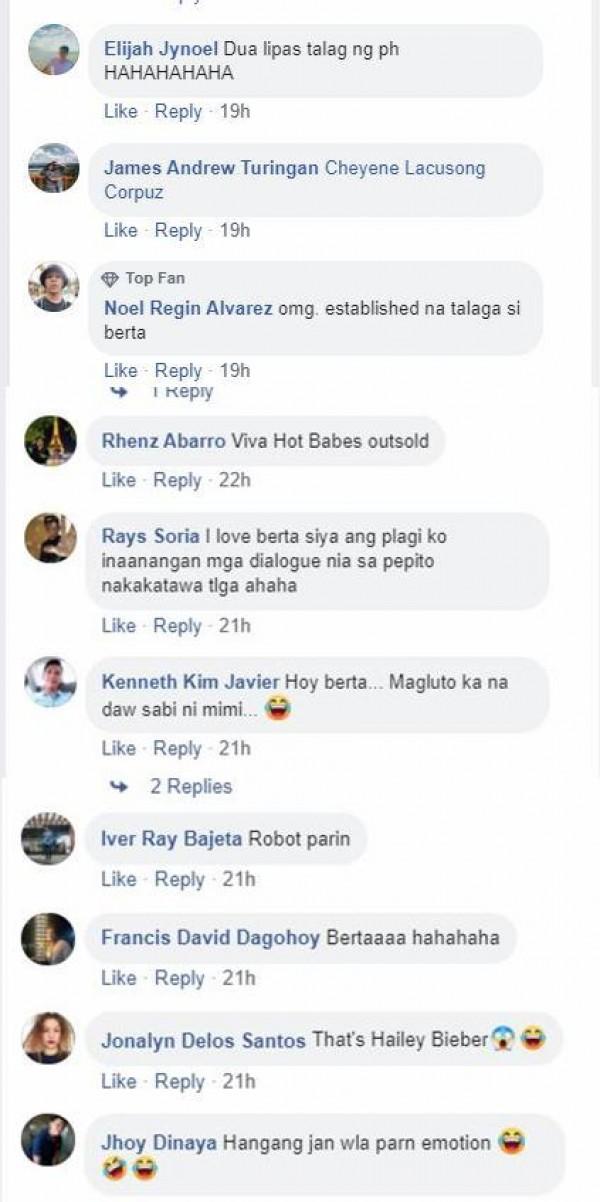Click Rhenz Abarro's profile avatar
This screenshot has width=600, height=1202.
(x=50, y=441)
